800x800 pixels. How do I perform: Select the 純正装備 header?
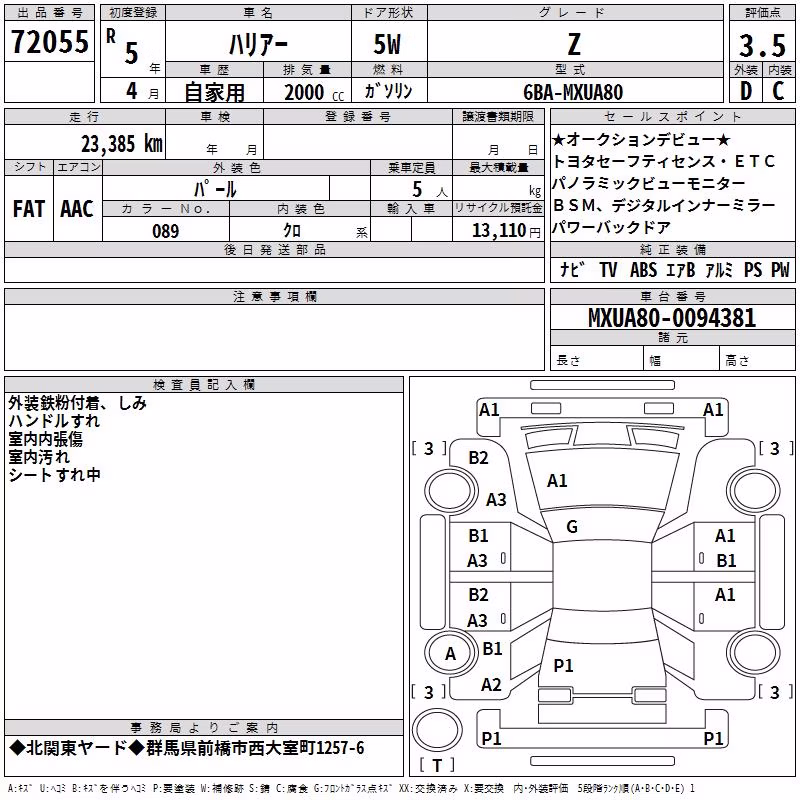(x=673, y=249)
